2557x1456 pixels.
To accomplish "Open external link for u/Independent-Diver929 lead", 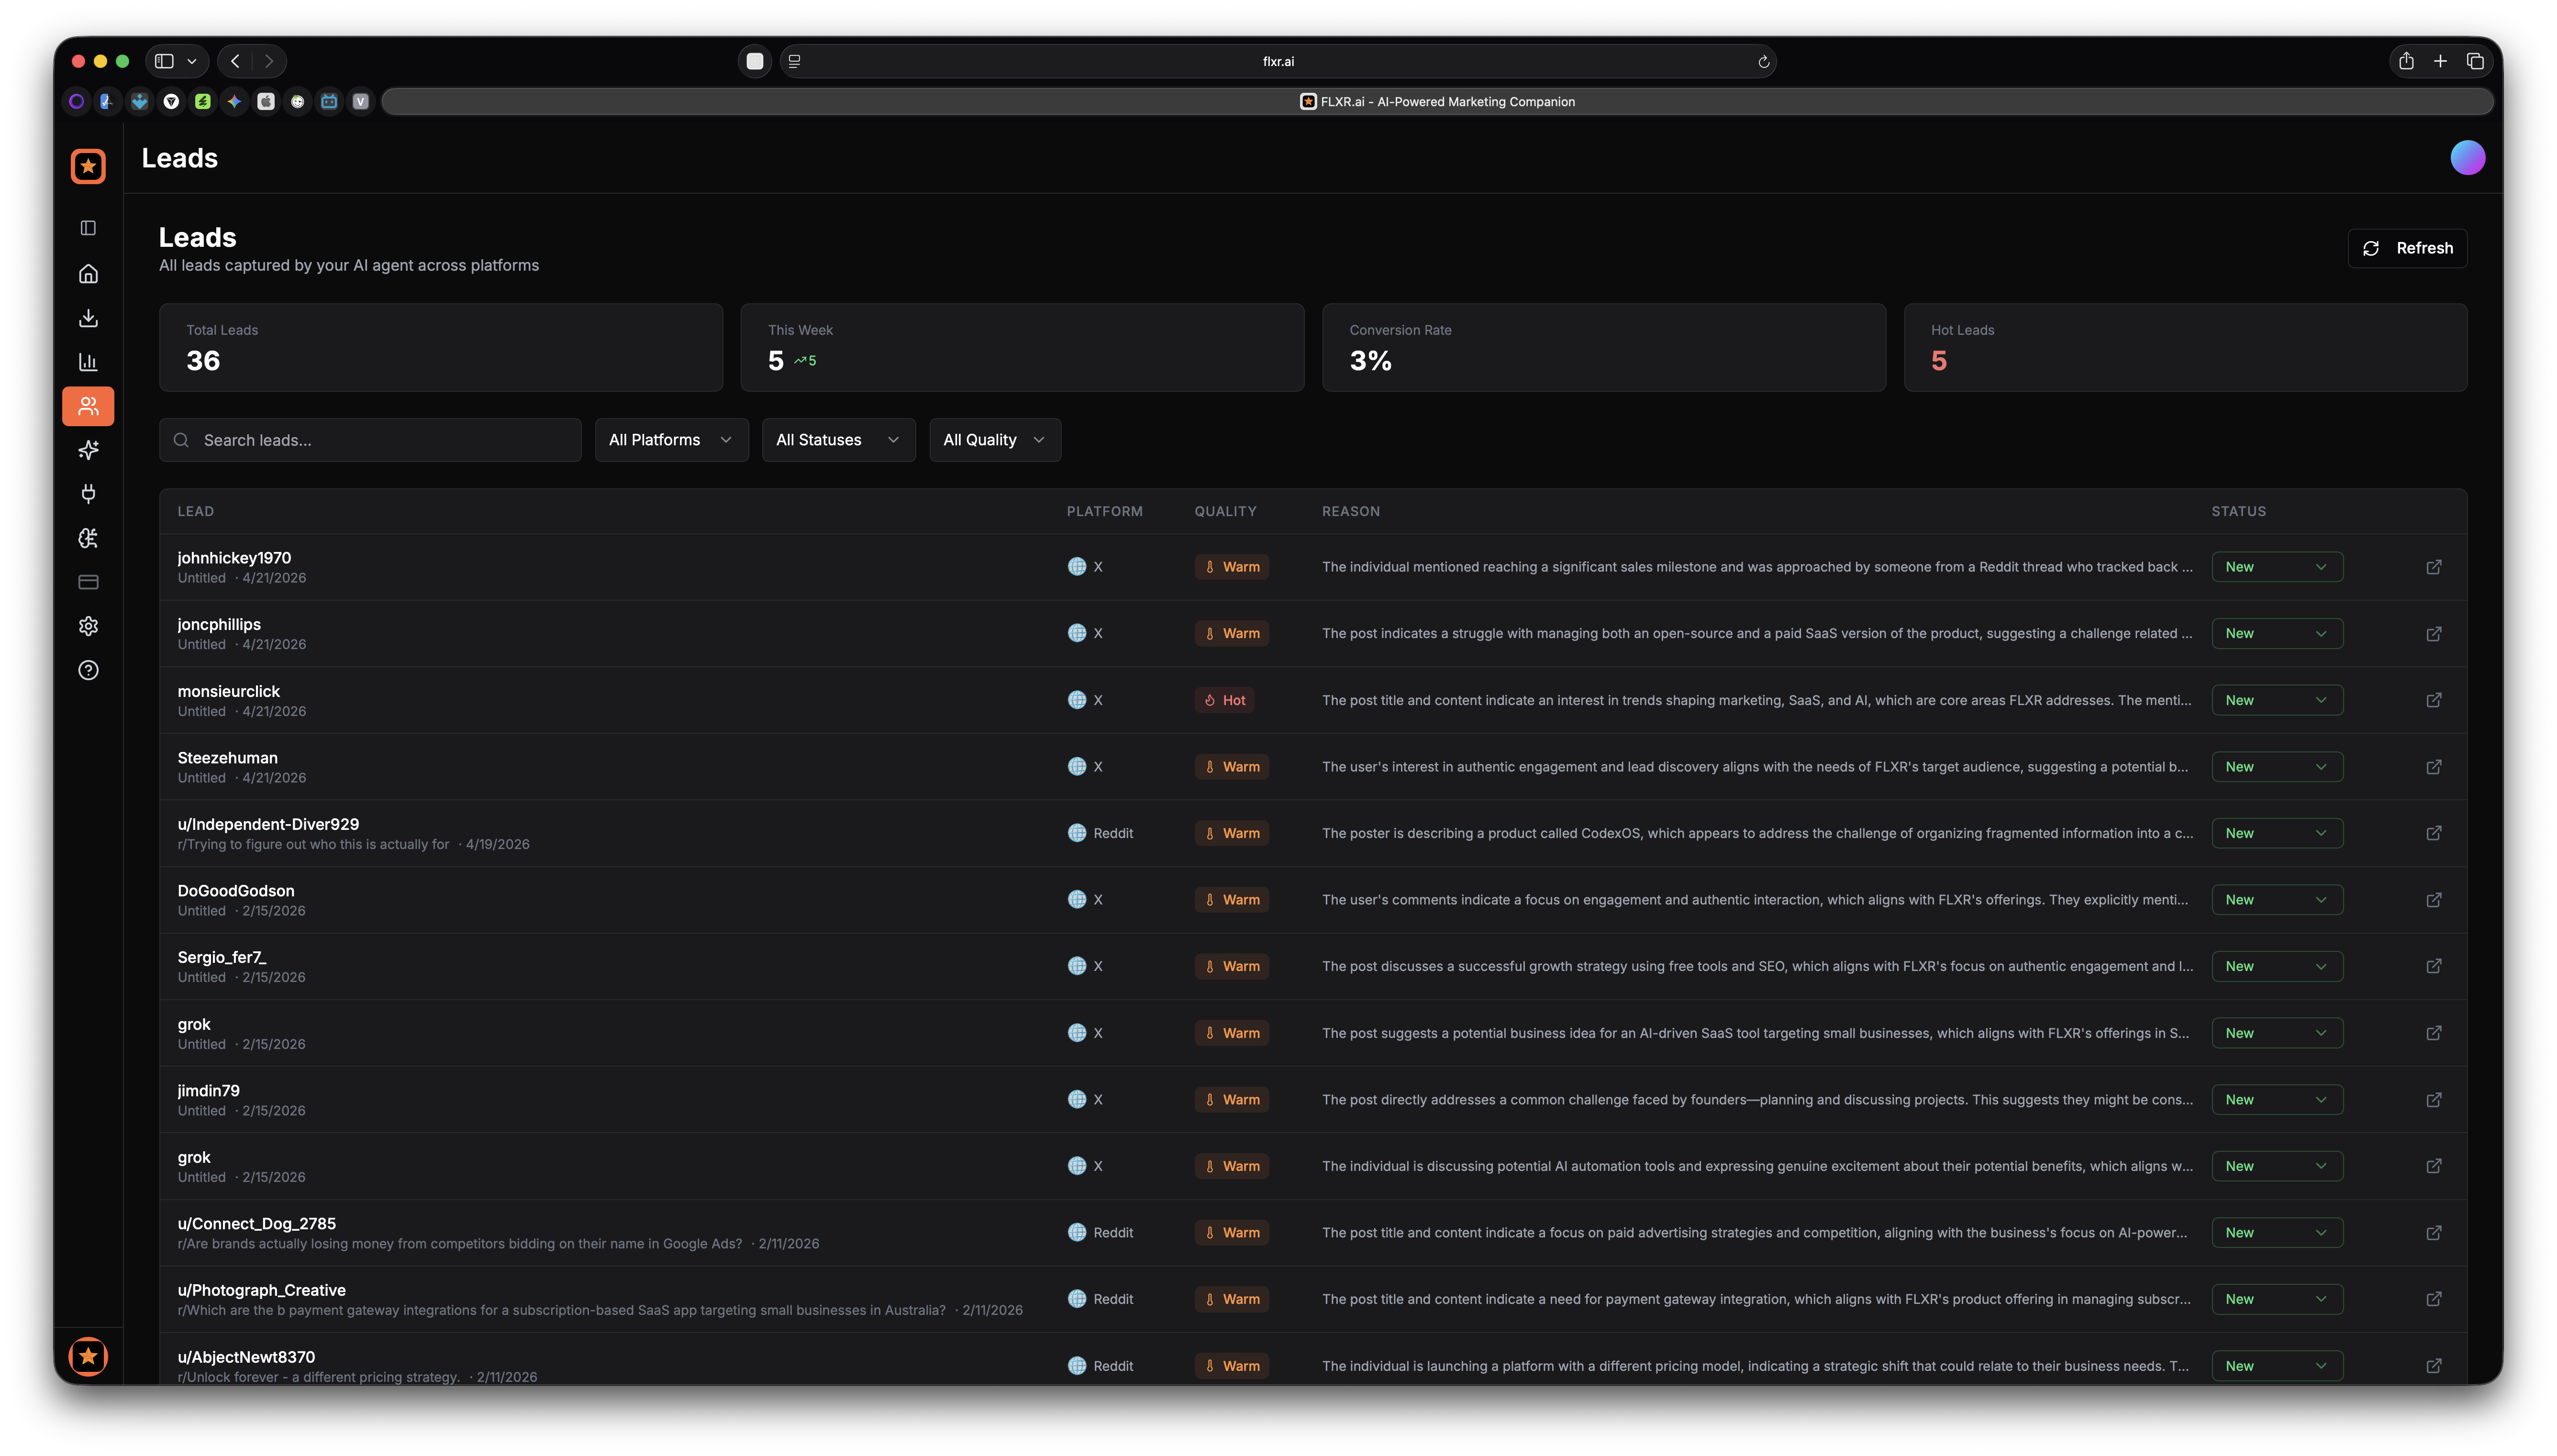I will [x=2433, y=833].
